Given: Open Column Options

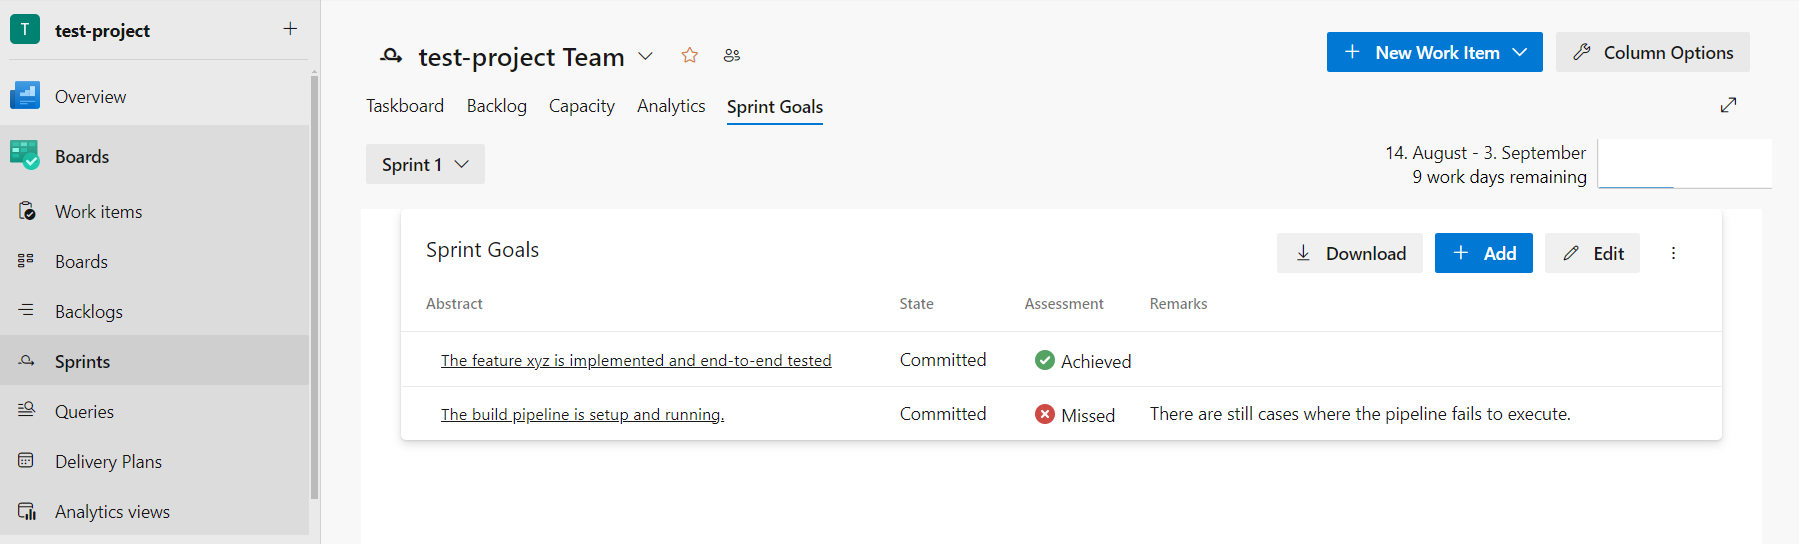Looking at the screenshot, I should (x=1652, y=53).
